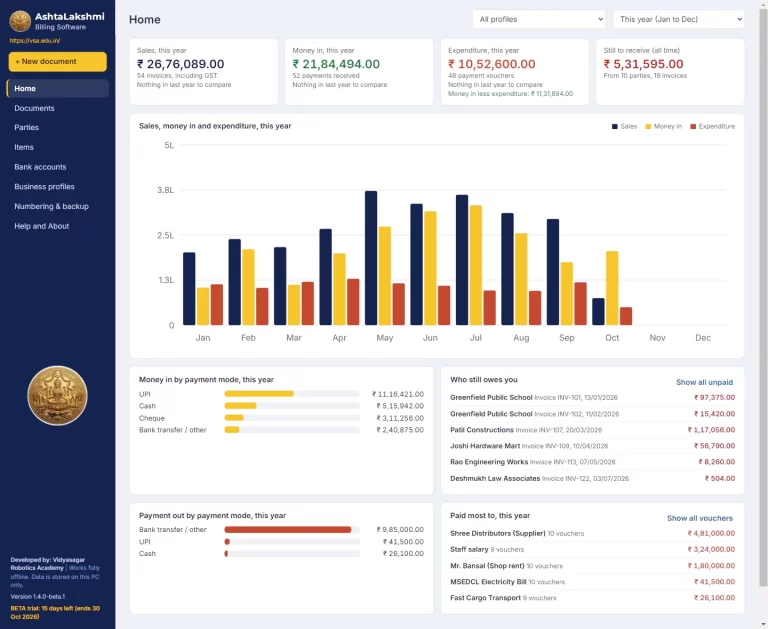Screen dimensions: 768x629
Task: Click the Expenditure this year card
Action: tap(515, 72)
